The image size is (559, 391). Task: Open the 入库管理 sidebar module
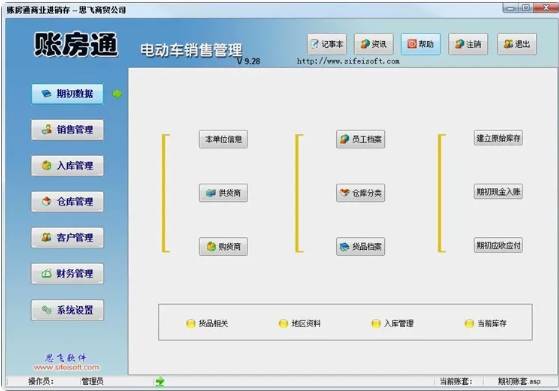(x=67, y=166)
